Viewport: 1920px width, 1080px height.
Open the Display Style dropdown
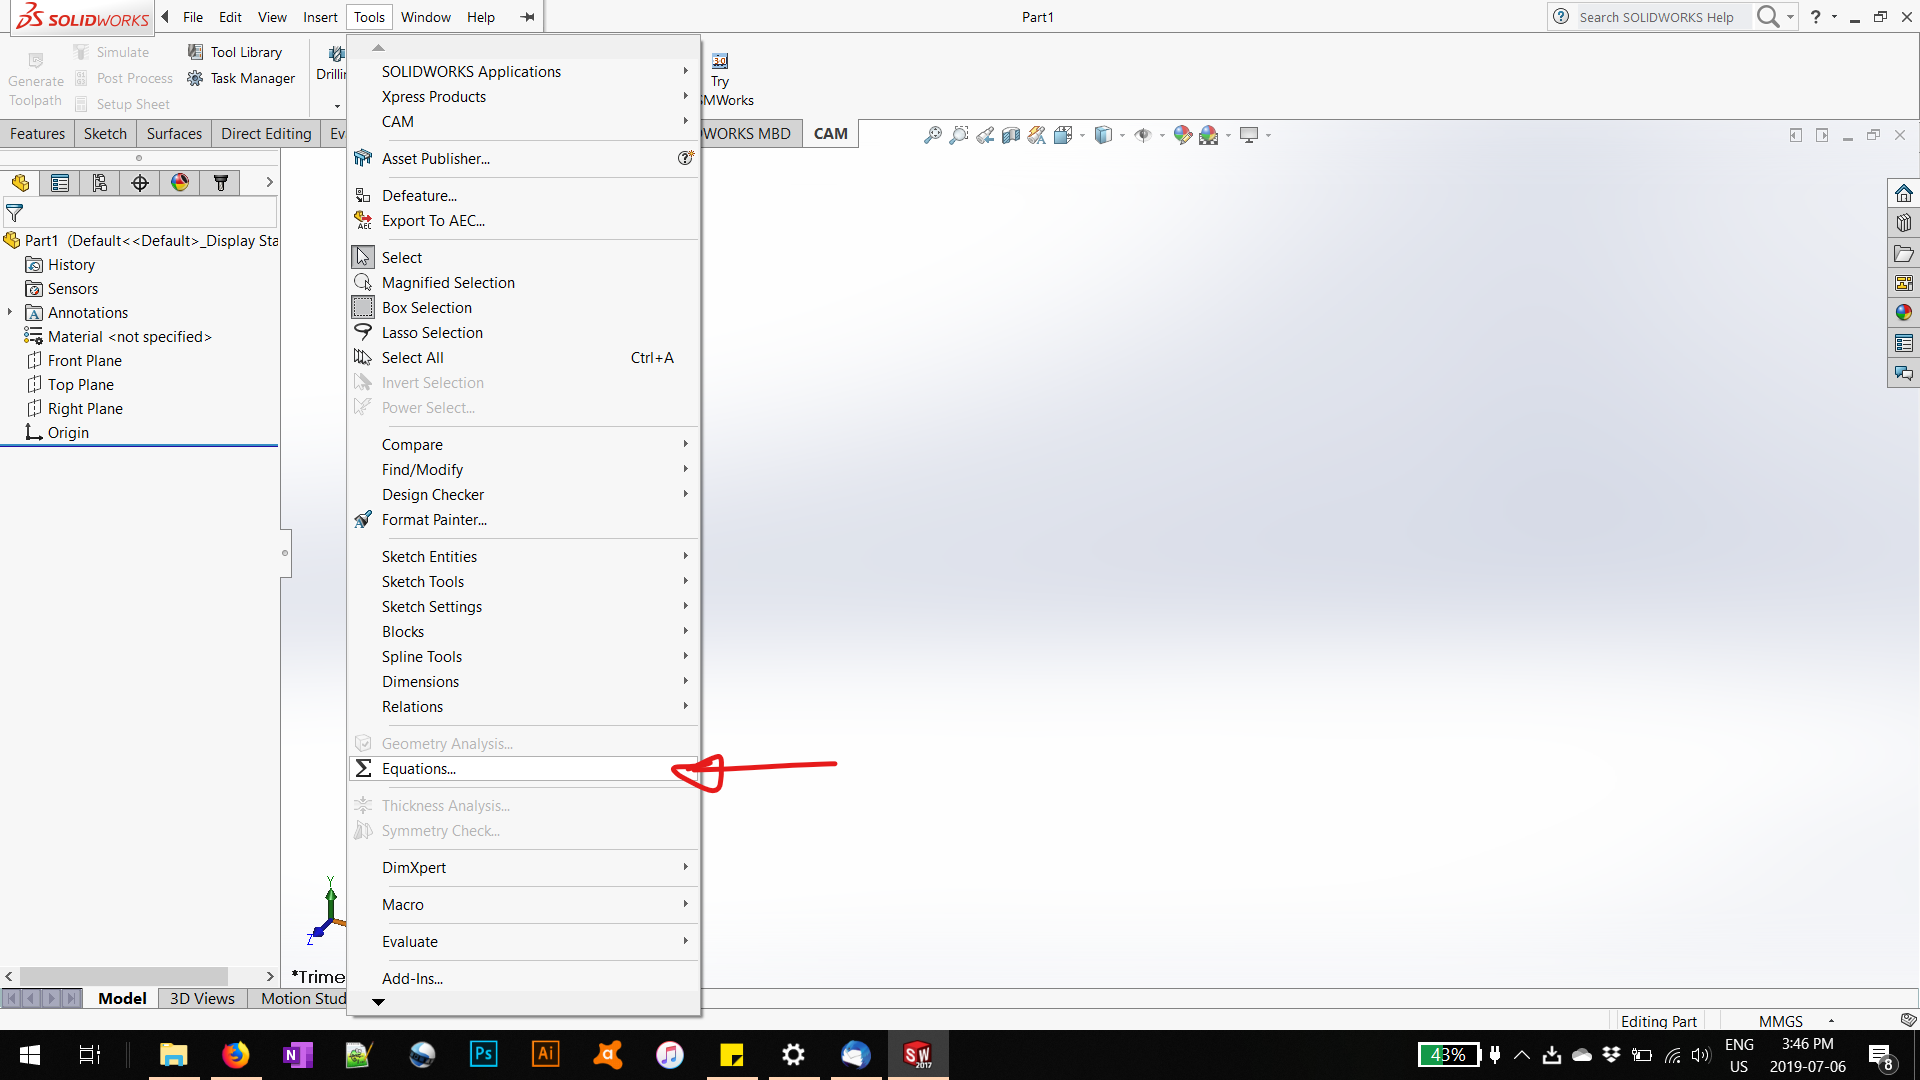1122,135
